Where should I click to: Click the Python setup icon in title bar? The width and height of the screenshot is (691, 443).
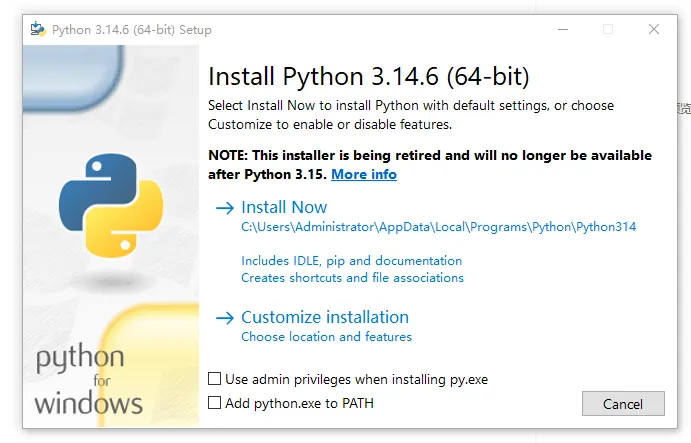click(38, 30)
